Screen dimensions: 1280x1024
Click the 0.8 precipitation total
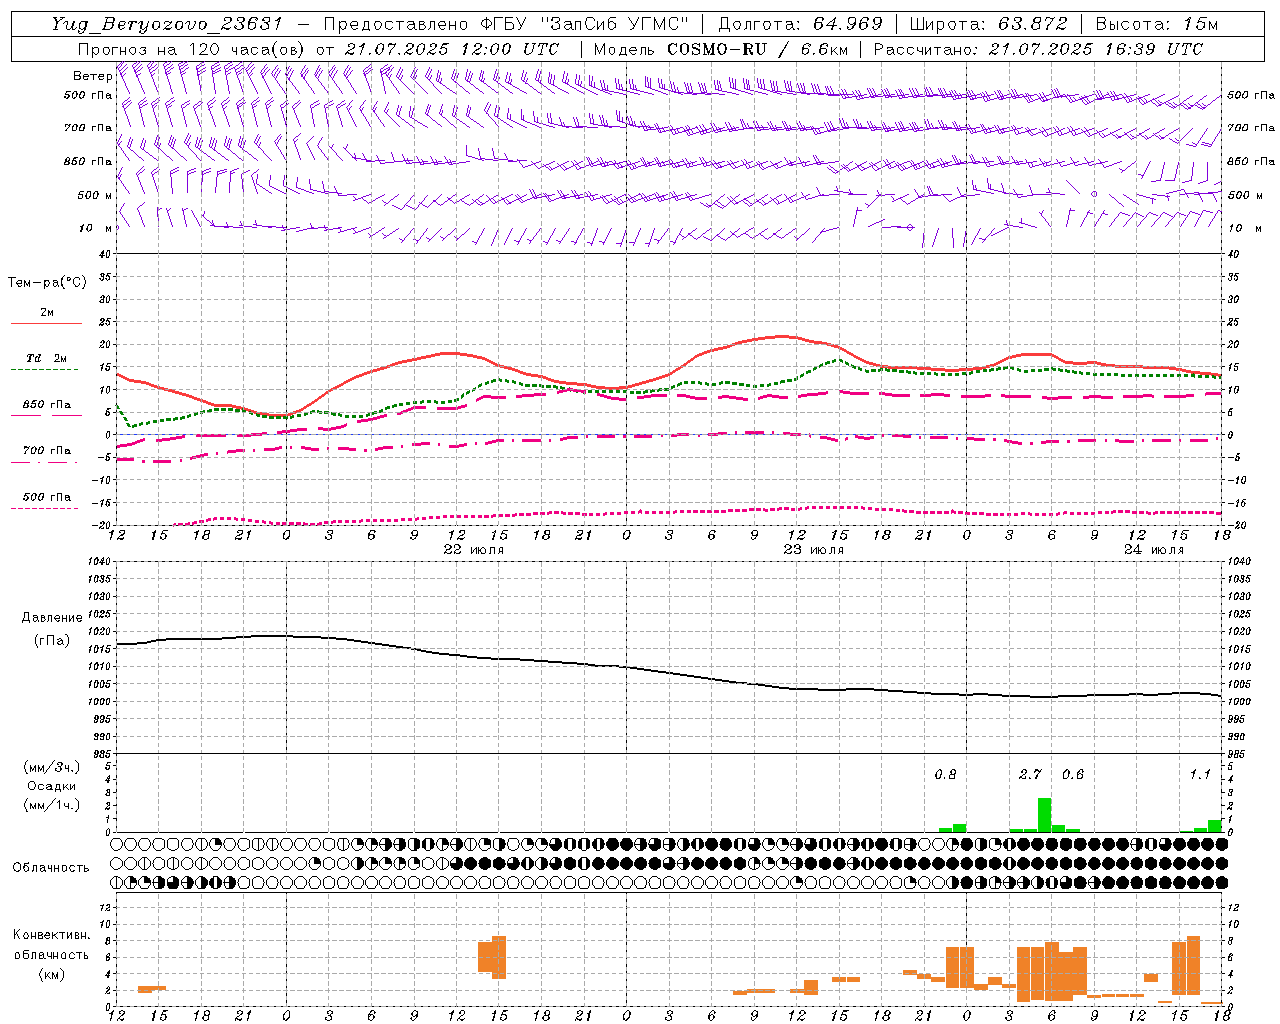point(945,774)
